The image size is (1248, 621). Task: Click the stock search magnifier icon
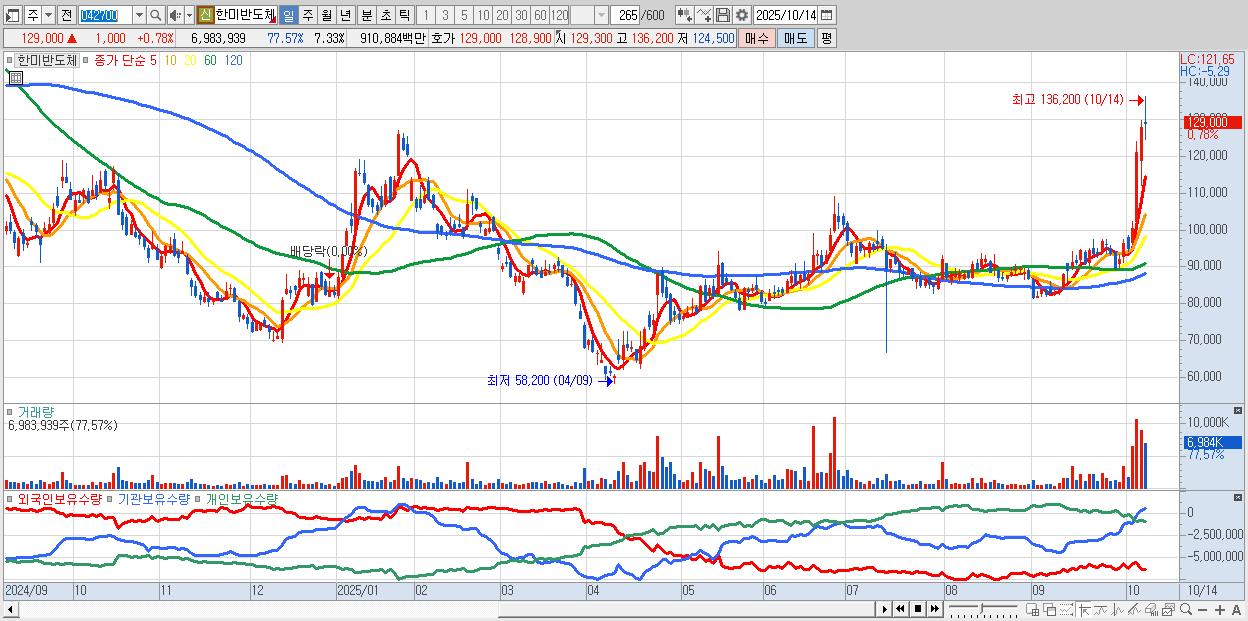click(155, 16)
